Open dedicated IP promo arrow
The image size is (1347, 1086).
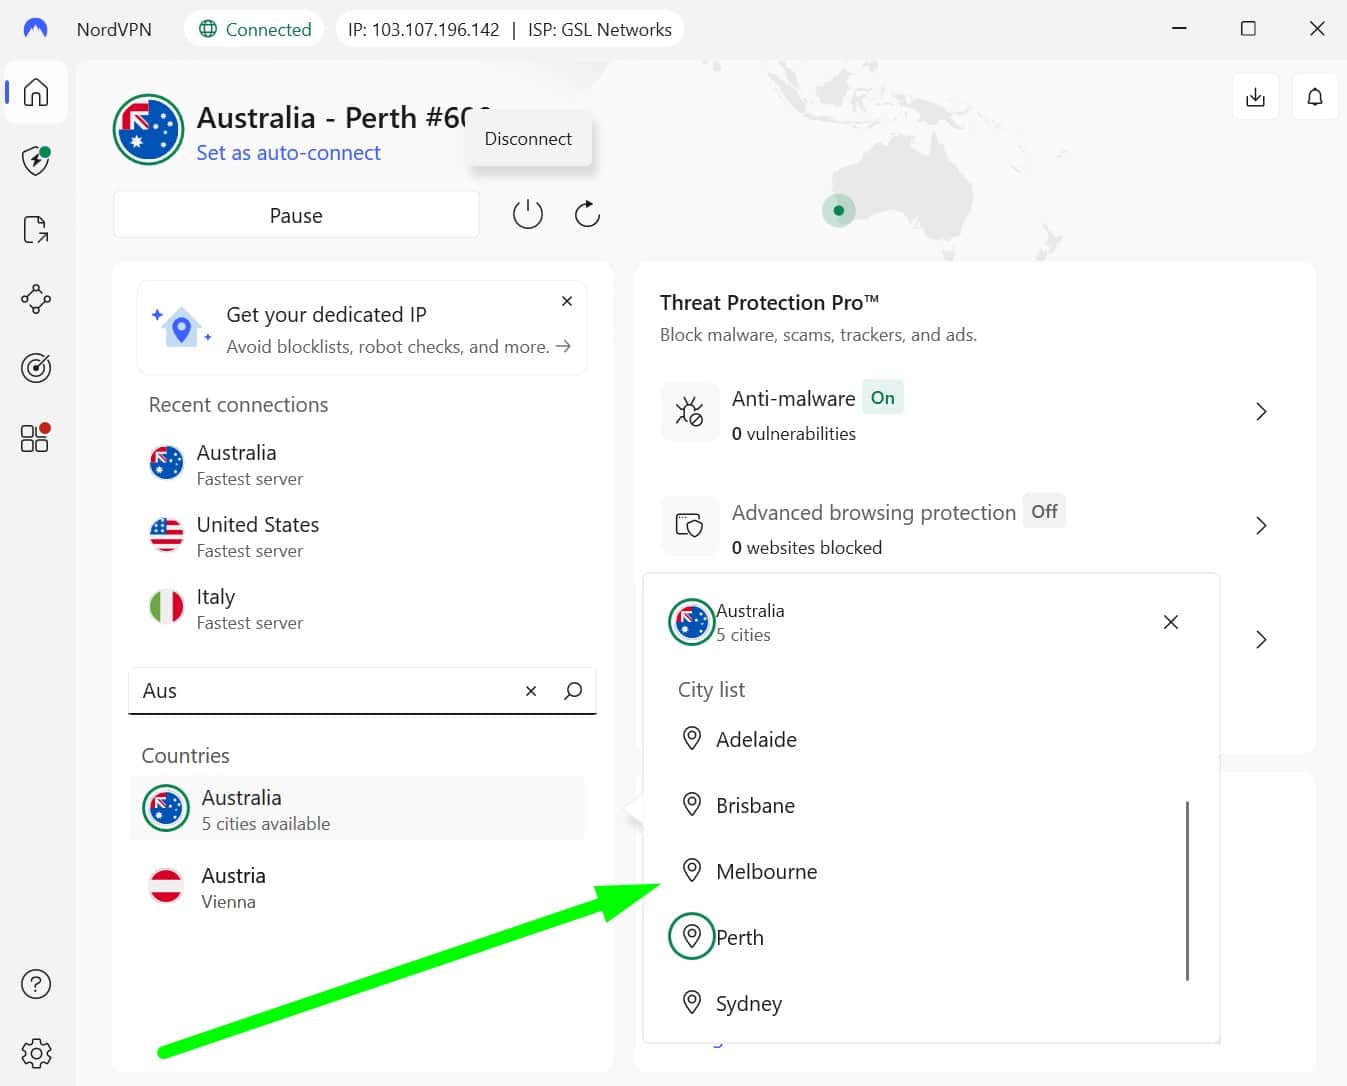tap(563, 346)
